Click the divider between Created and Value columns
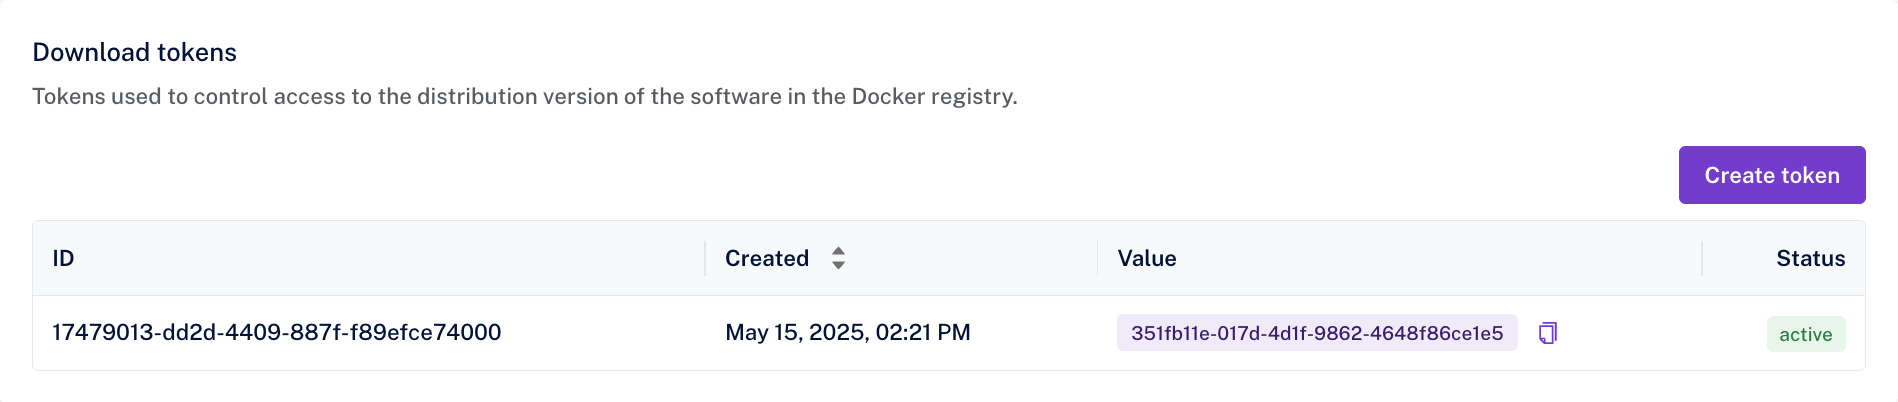 point(1097,258)
